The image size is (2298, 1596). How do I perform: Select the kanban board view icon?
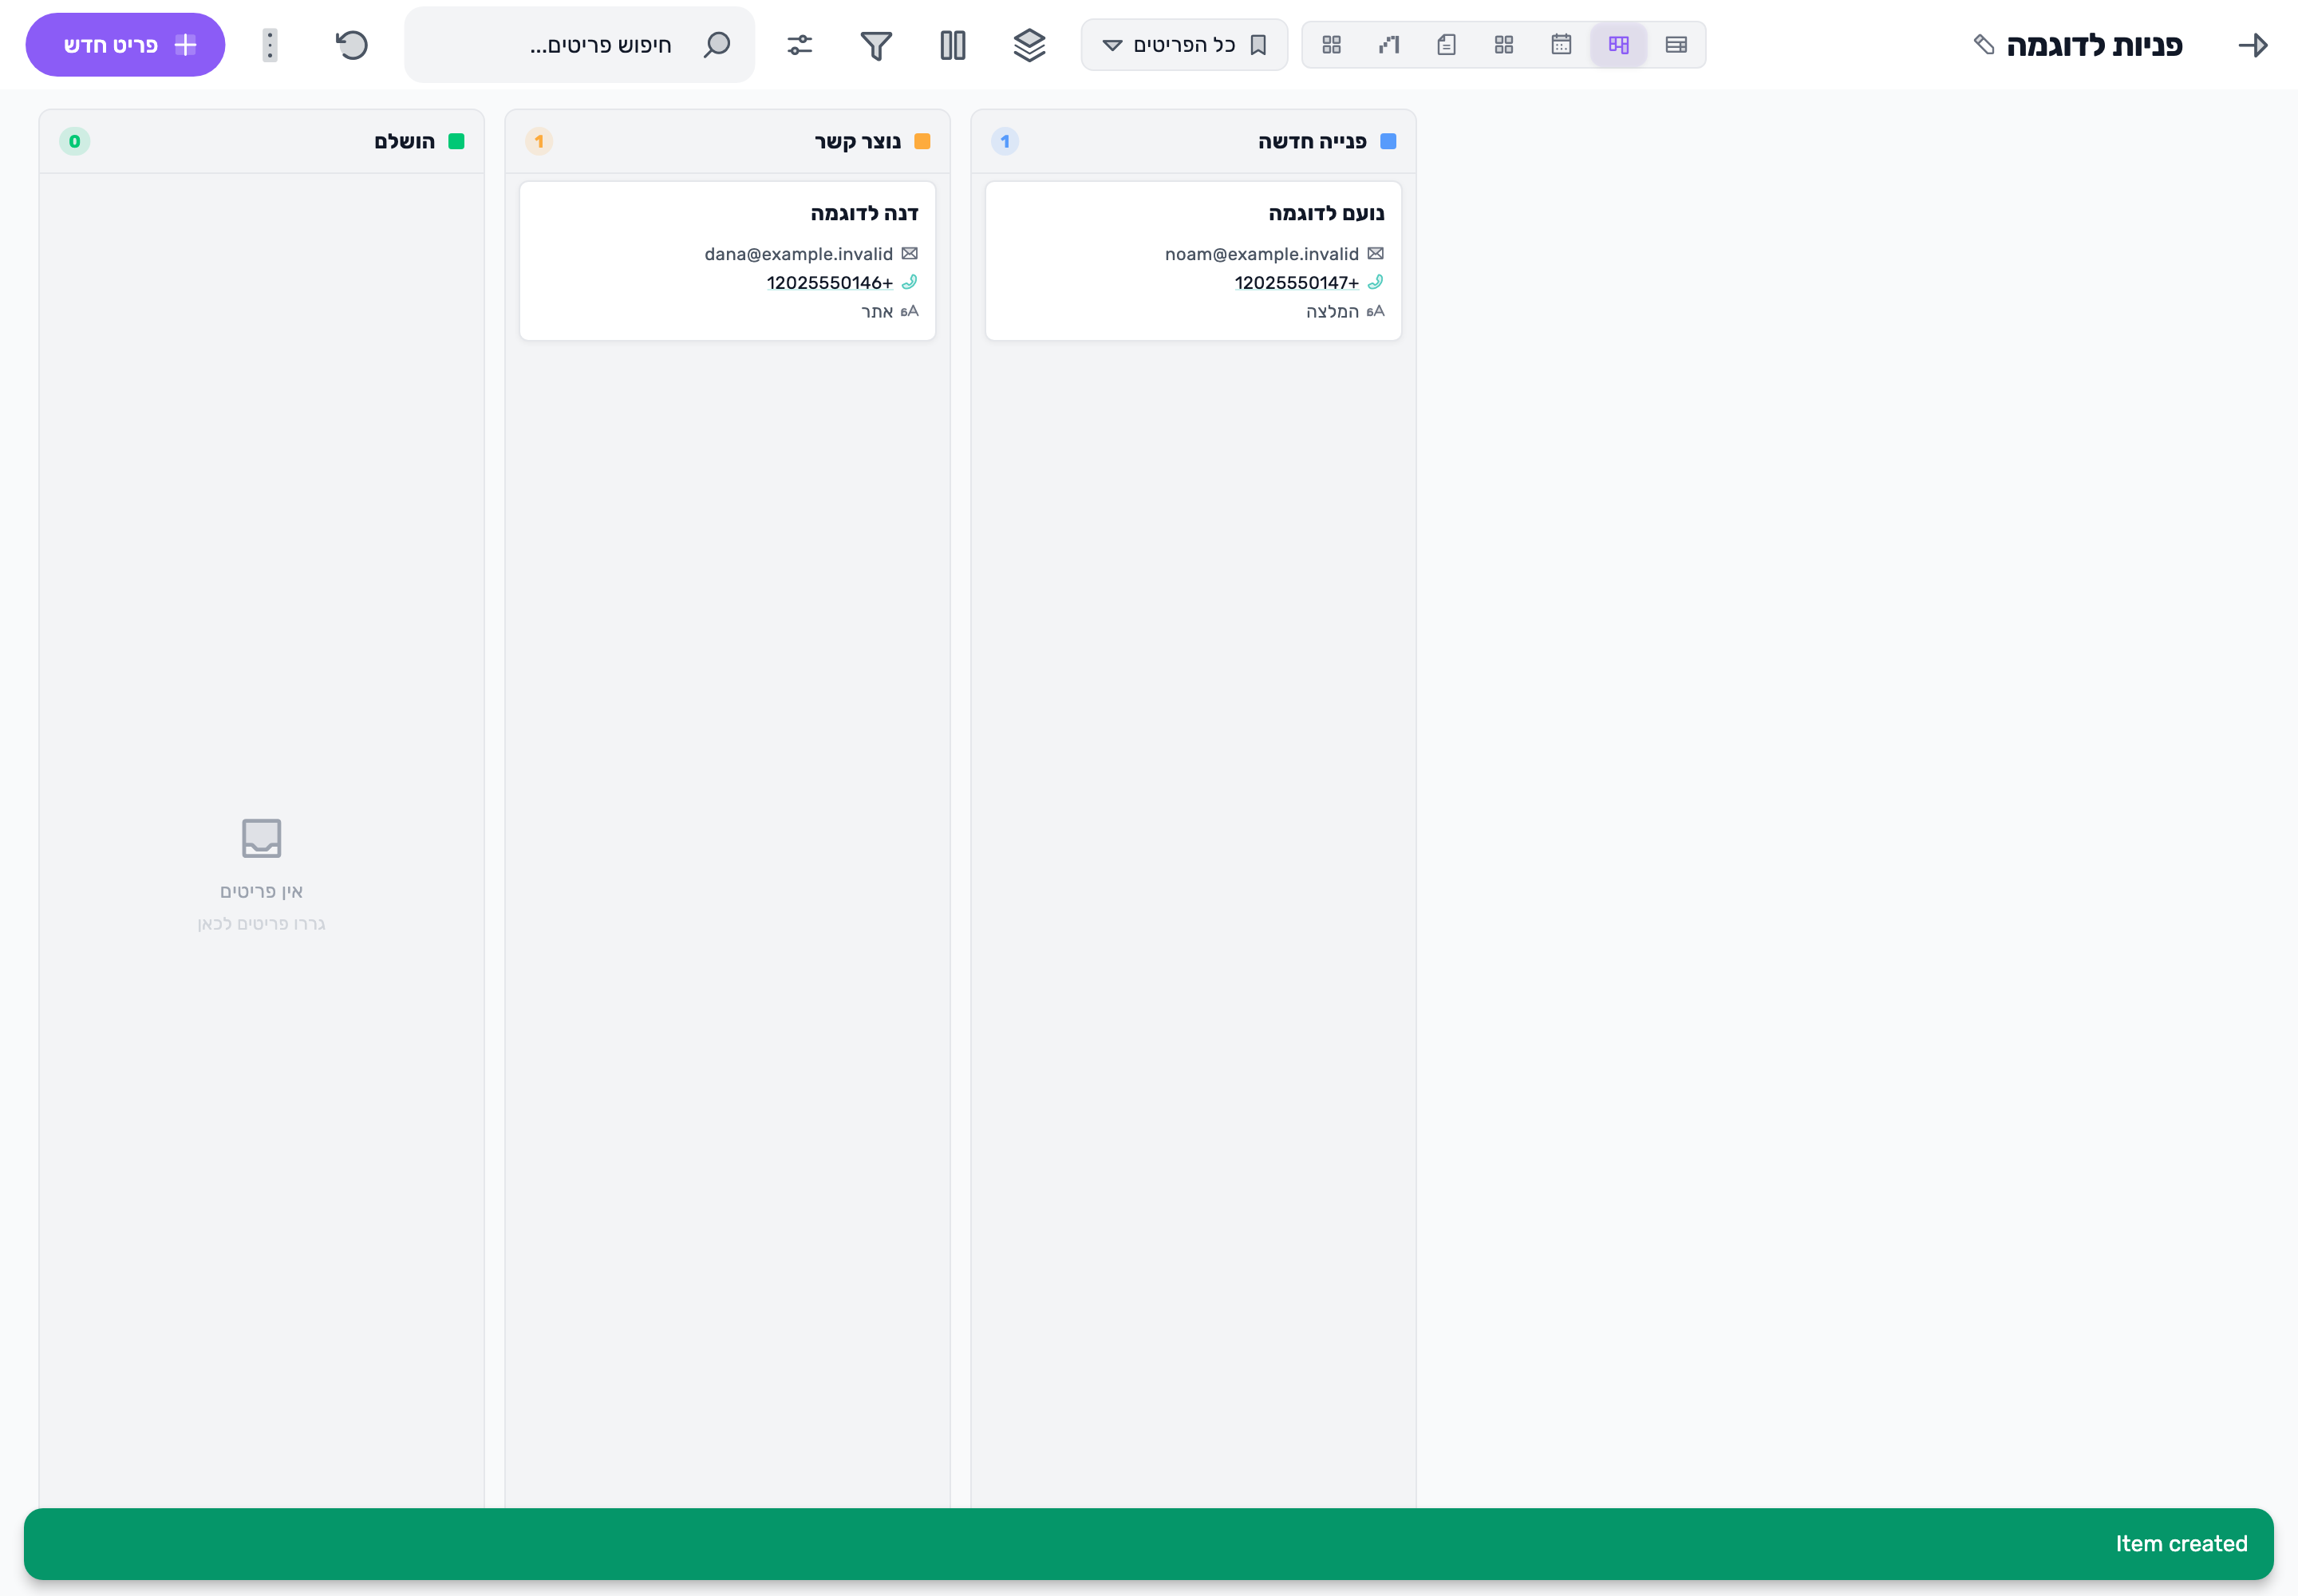(1619, 45)
